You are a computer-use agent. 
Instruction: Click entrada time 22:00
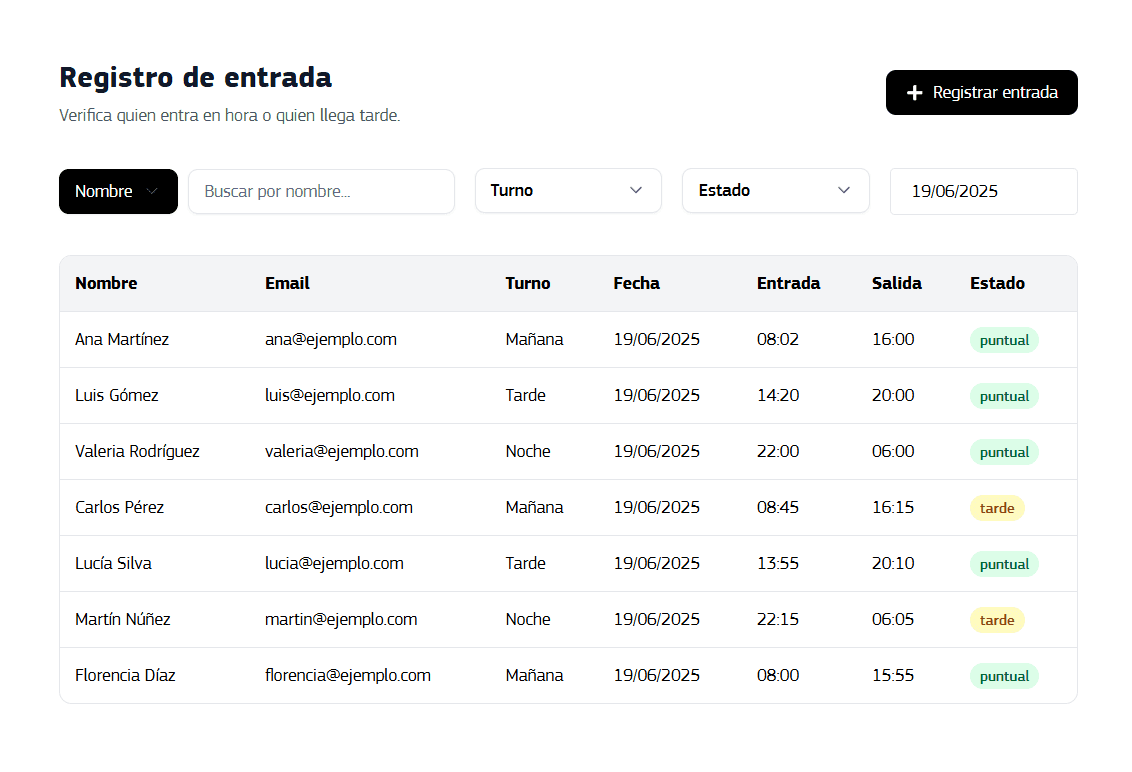coord(778,451)
